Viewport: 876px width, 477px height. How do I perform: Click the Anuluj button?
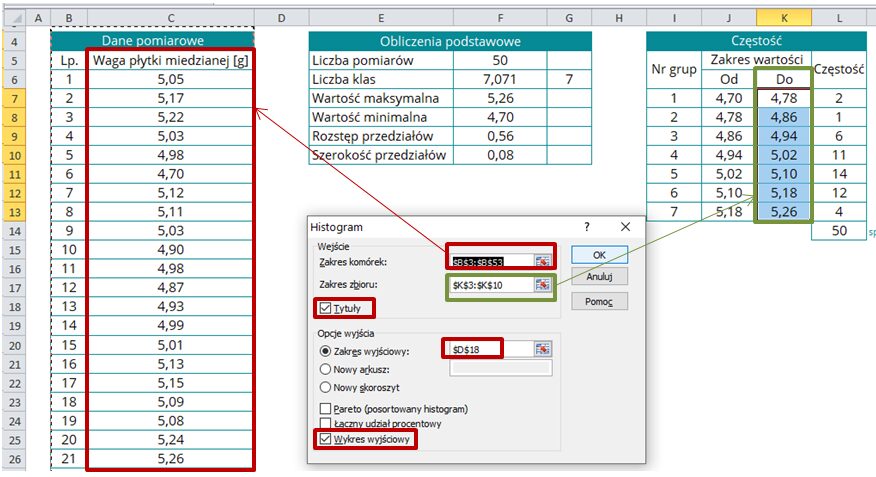(x=599, y=277)
